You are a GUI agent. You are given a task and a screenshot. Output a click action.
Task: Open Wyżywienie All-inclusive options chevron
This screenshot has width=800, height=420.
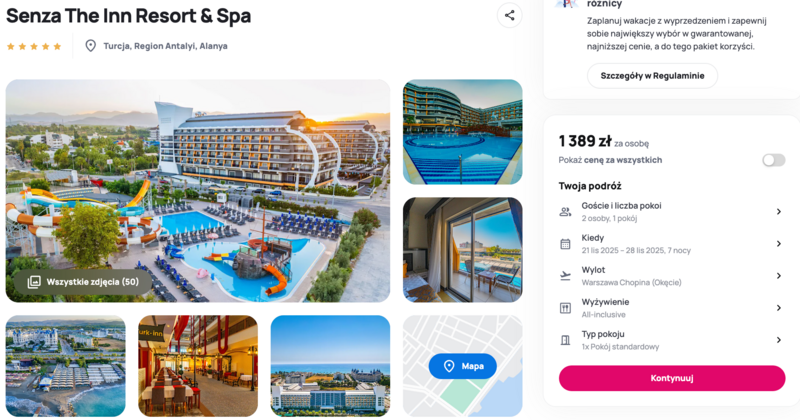779,308
